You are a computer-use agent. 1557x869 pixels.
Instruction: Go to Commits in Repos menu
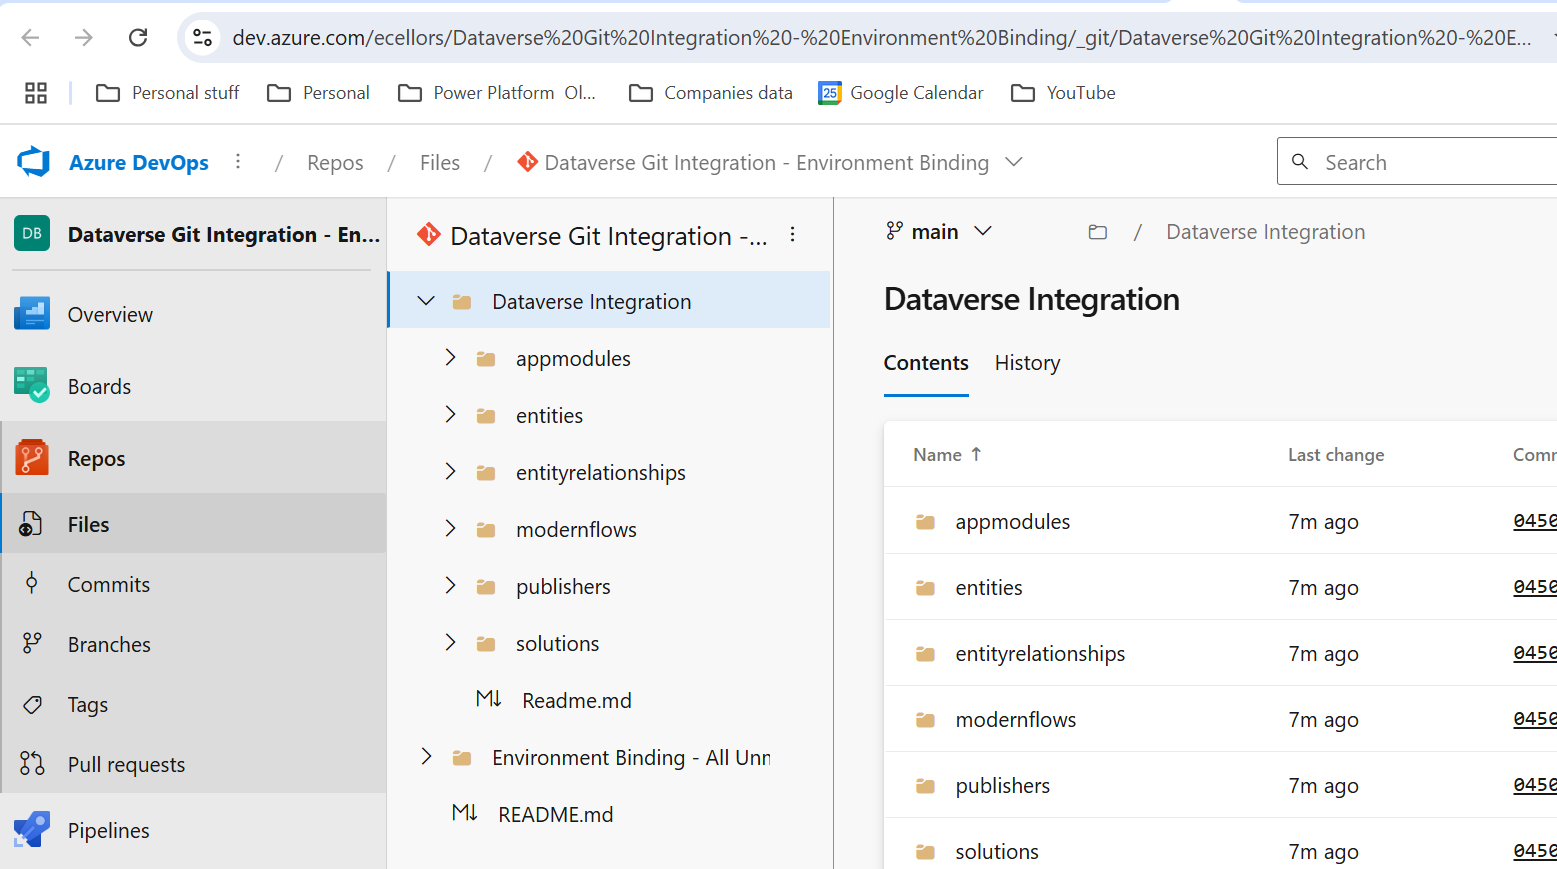(108, 585)
